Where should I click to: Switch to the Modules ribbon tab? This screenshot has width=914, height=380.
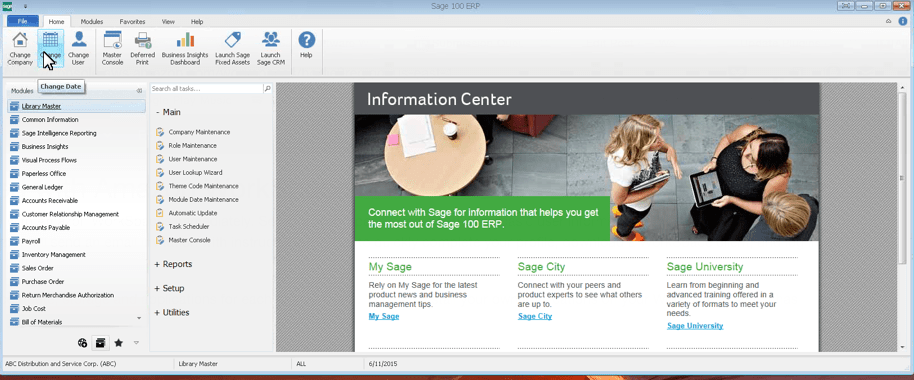(x=92, y=22)
